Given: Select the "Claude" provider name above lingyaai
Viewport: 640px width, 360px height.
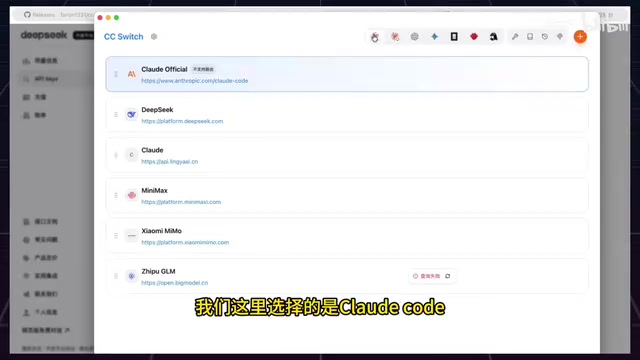Looking at the screenshot, I should coord(152,150).
